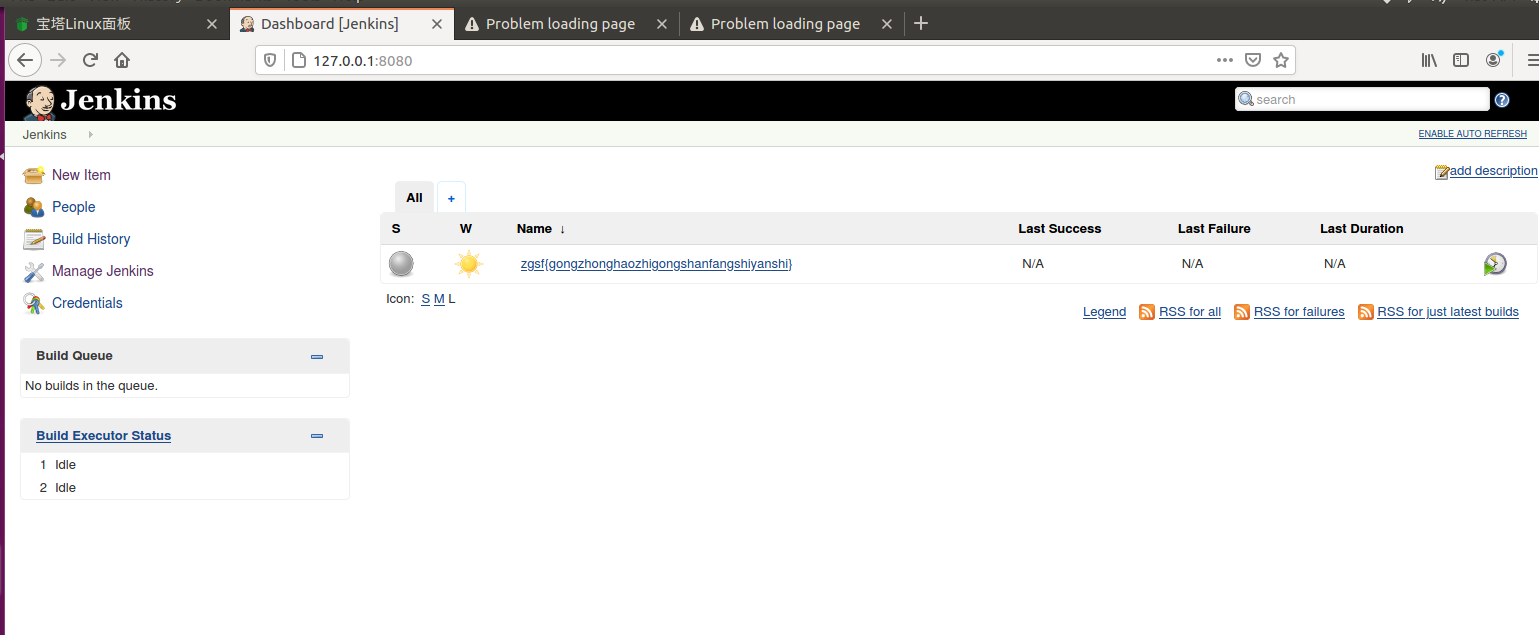The image size is (1539, 635).
Task: Click the grey status ball of zgsf job
Action: tap(401, 264)
